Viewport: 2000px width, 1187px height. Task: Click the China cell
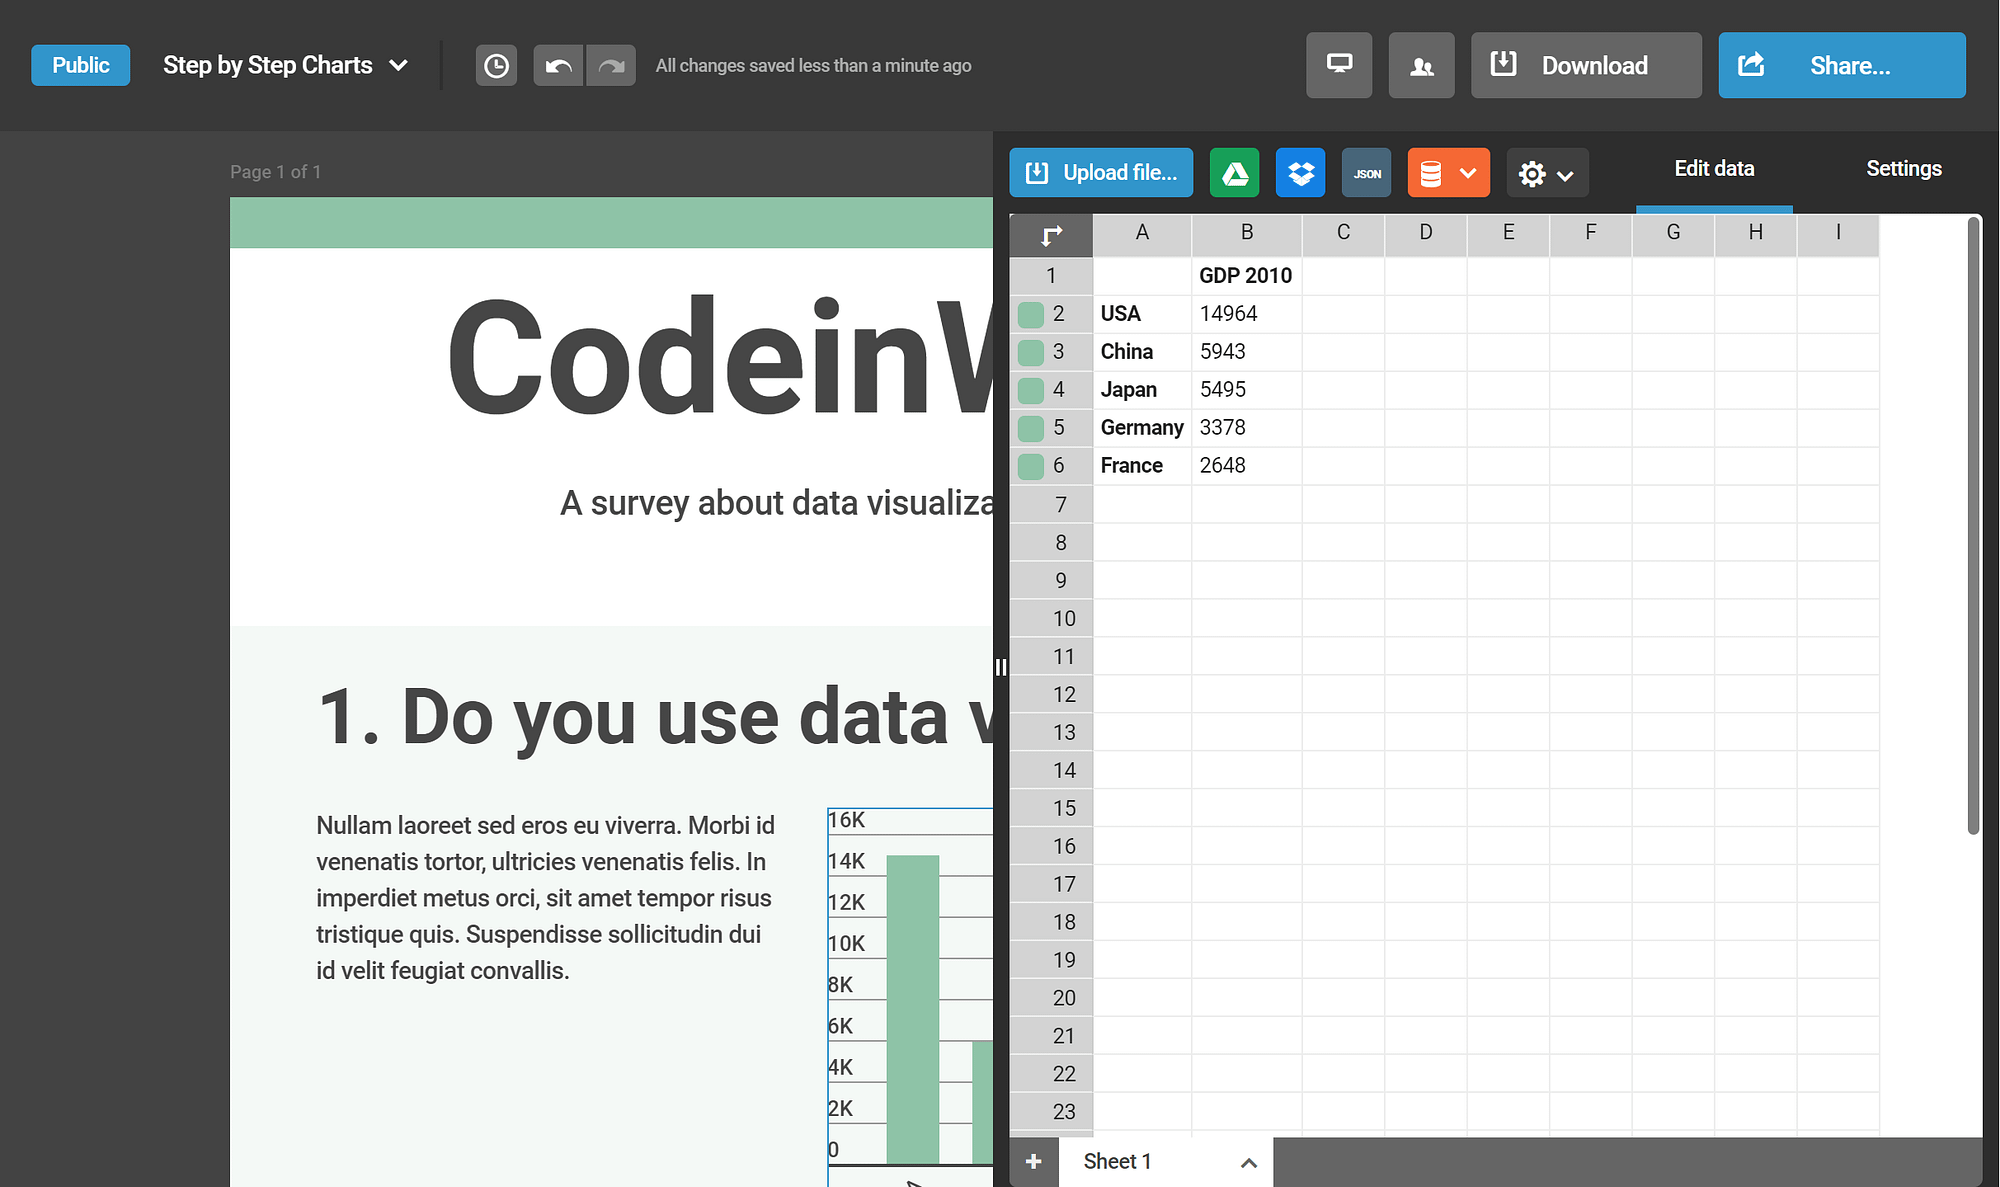pyautogui.click(x=1142, y=352)
